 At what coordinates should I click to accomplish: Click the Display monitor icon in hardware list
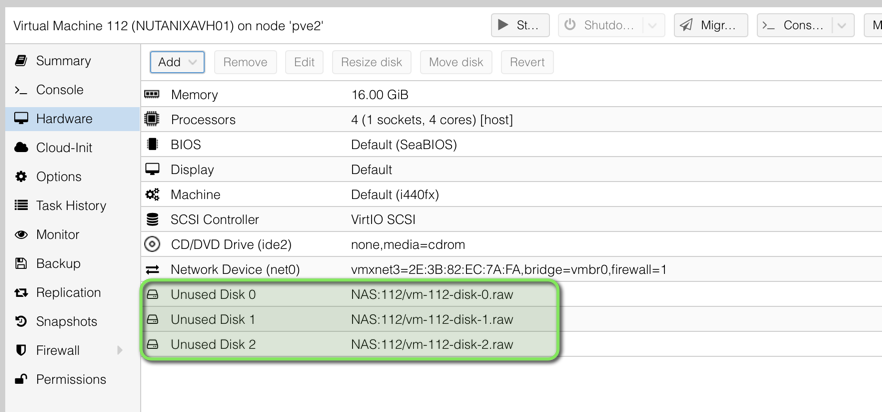152,169
